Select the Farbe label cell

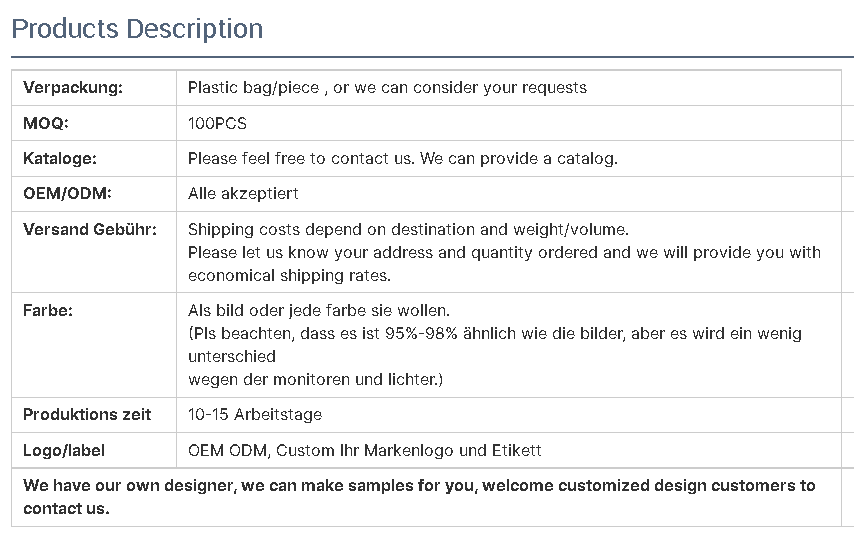pos(94,345)
